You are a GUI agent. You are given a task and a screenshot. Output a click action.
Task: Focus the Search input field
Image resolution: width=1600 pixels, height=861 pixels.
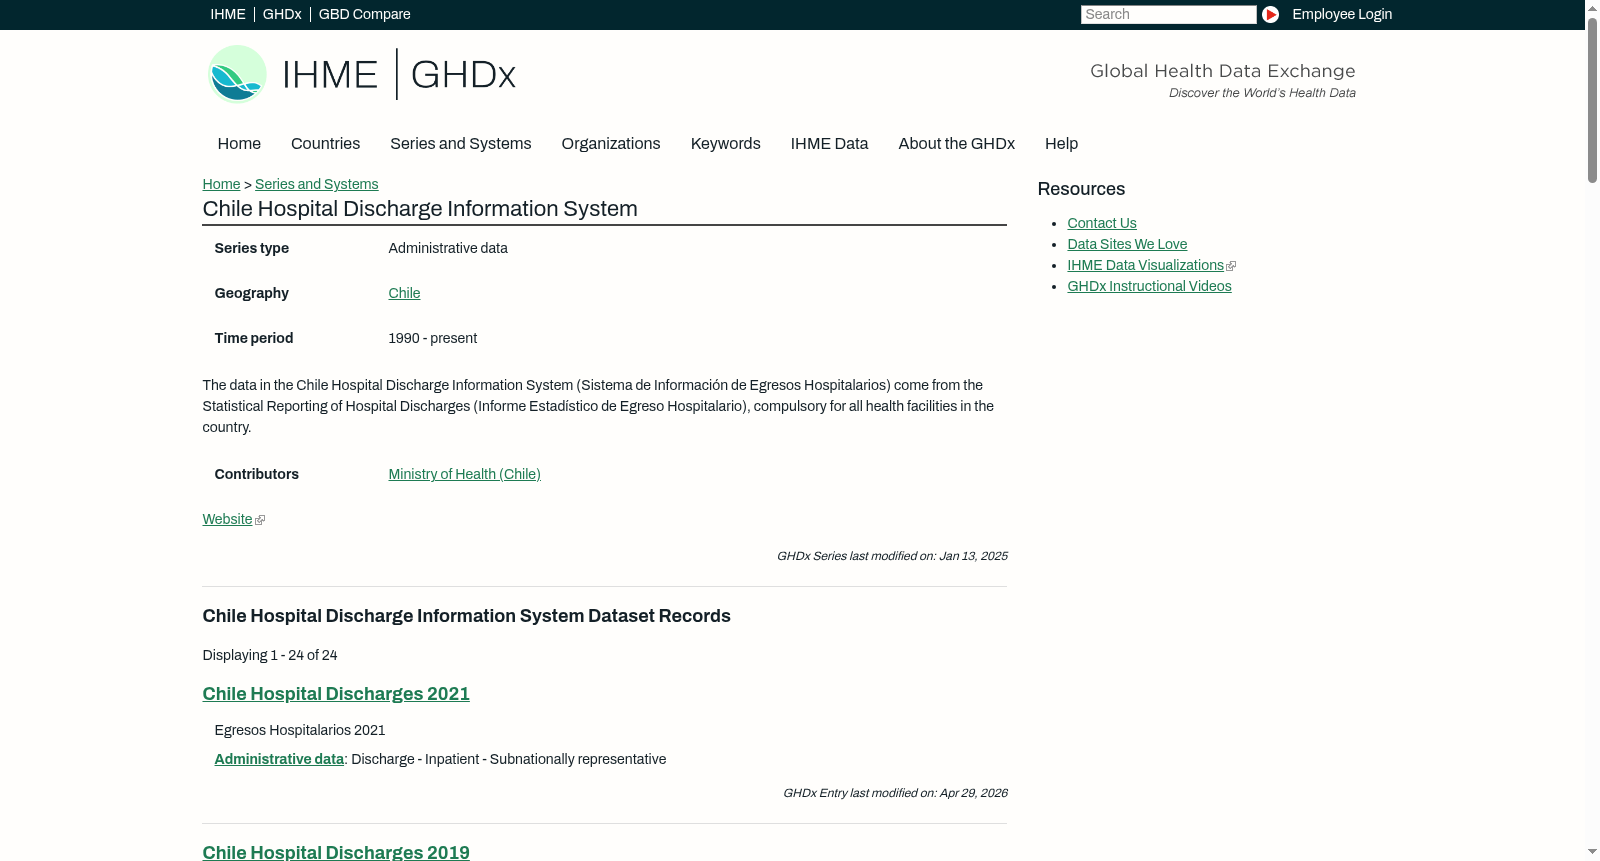1168,14
